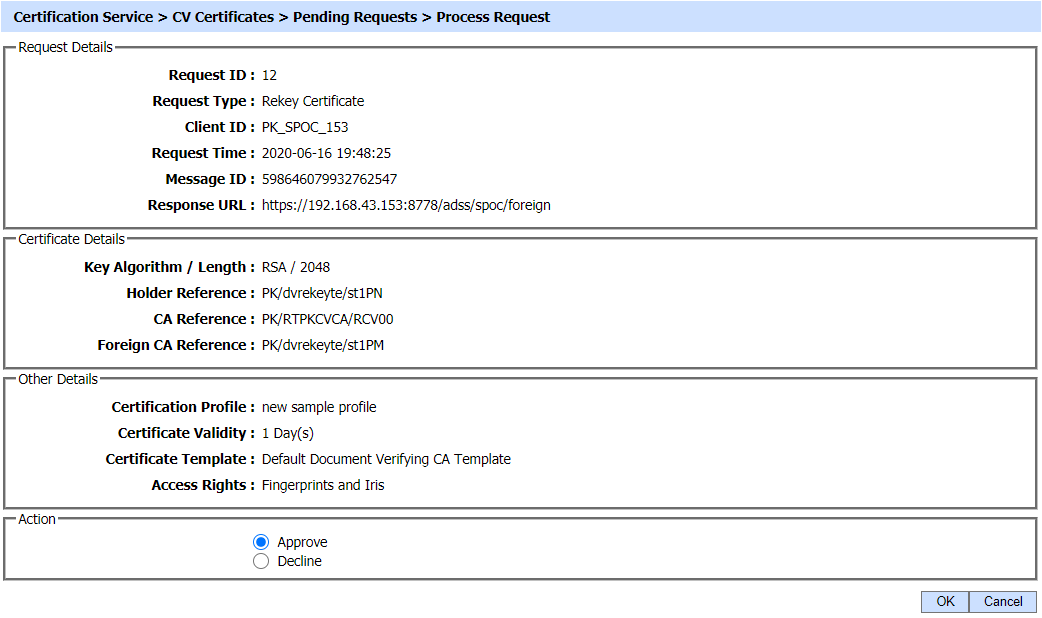
Task: Click the Cancel button
Action: pyautogui.click(x=1002, y=601)
